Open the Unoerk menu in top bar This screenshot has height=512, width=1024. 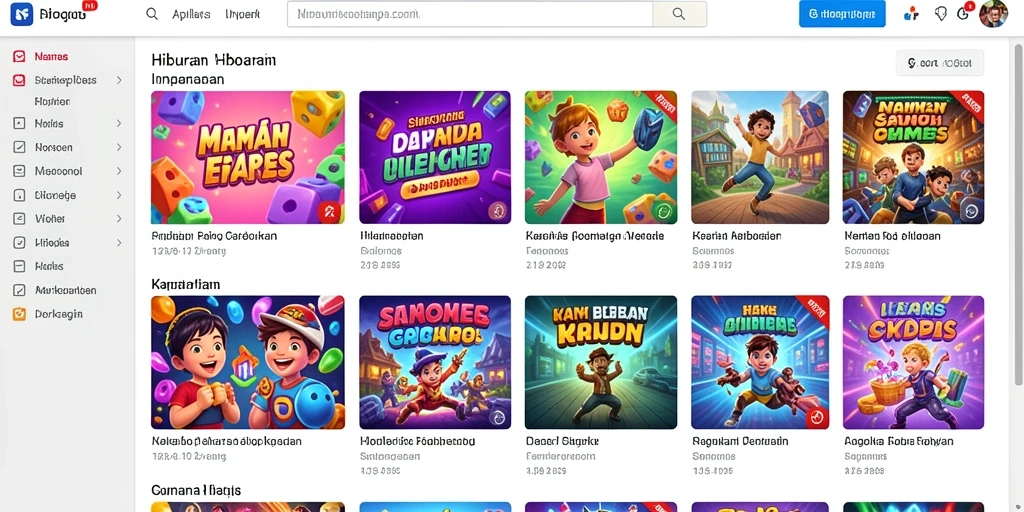(242, 14)
